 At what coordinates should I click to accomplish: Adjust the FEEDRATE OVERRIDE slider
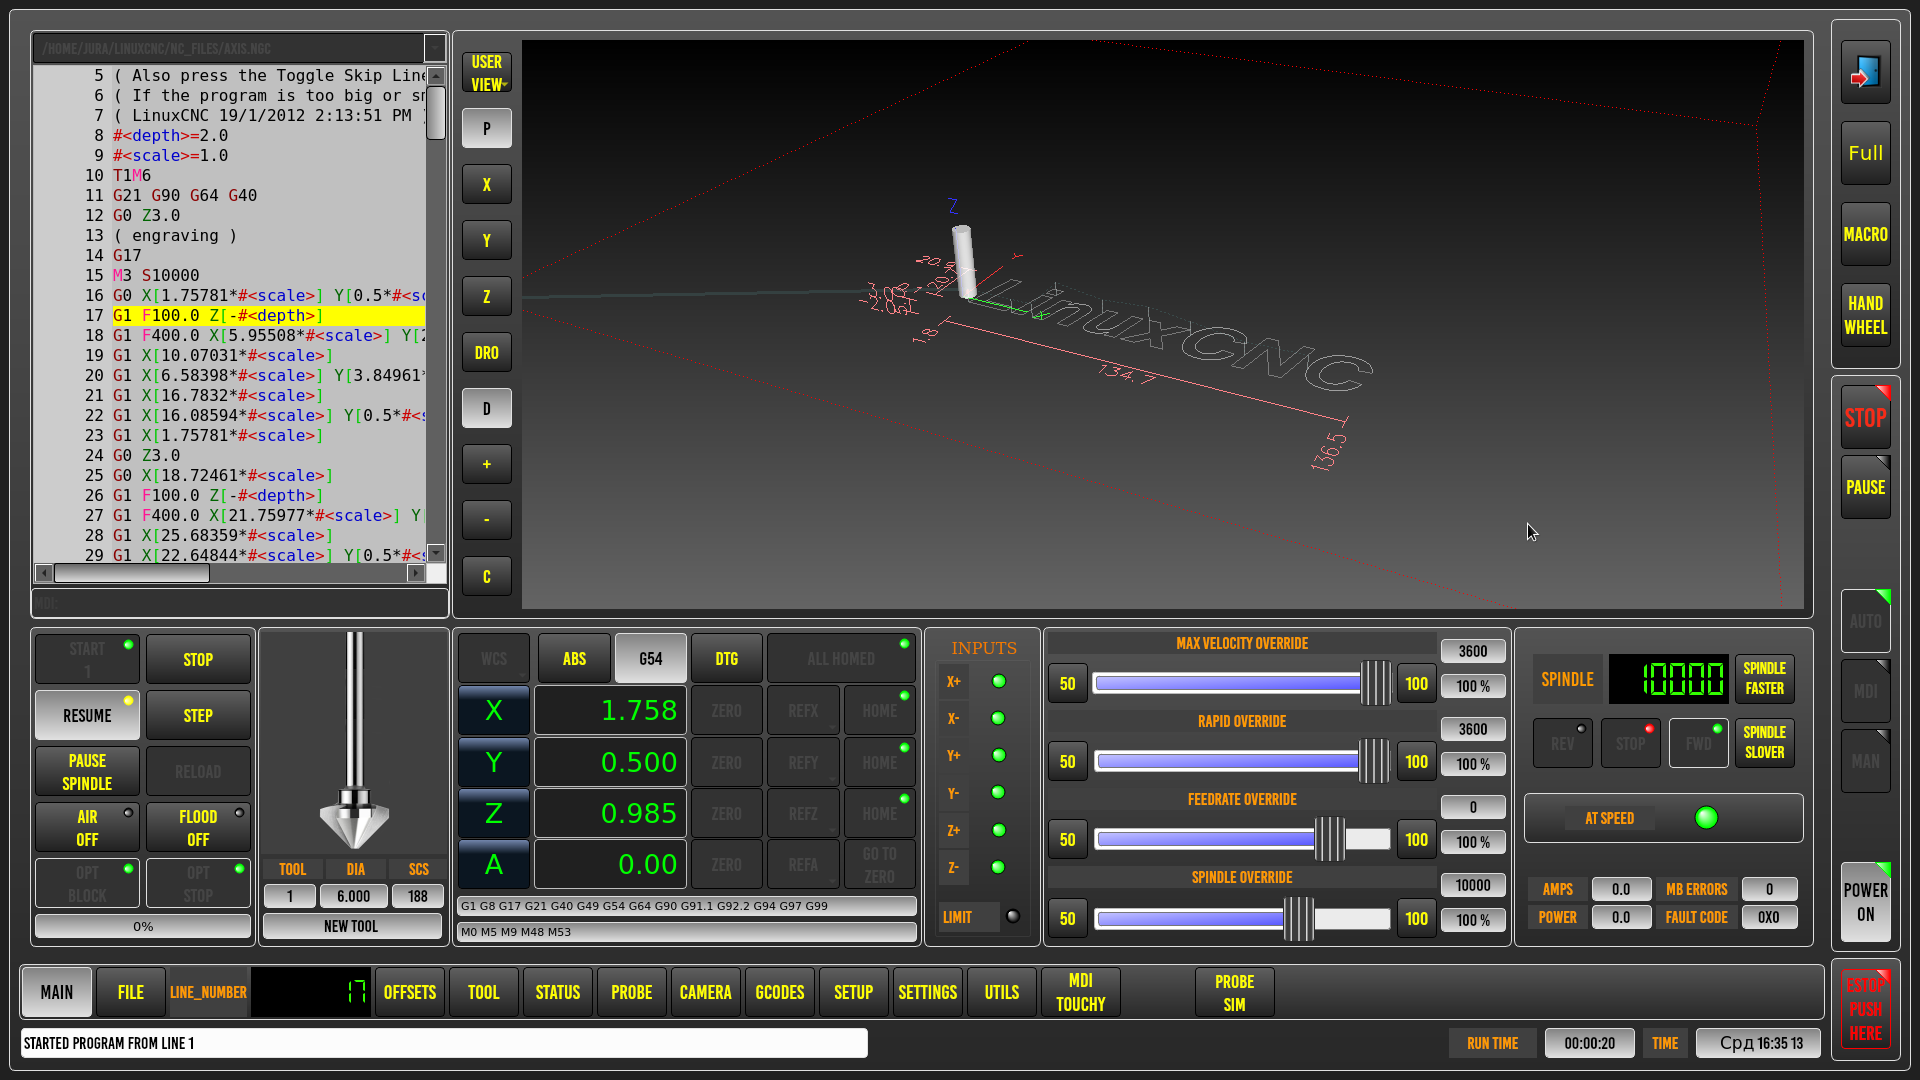1242,840
